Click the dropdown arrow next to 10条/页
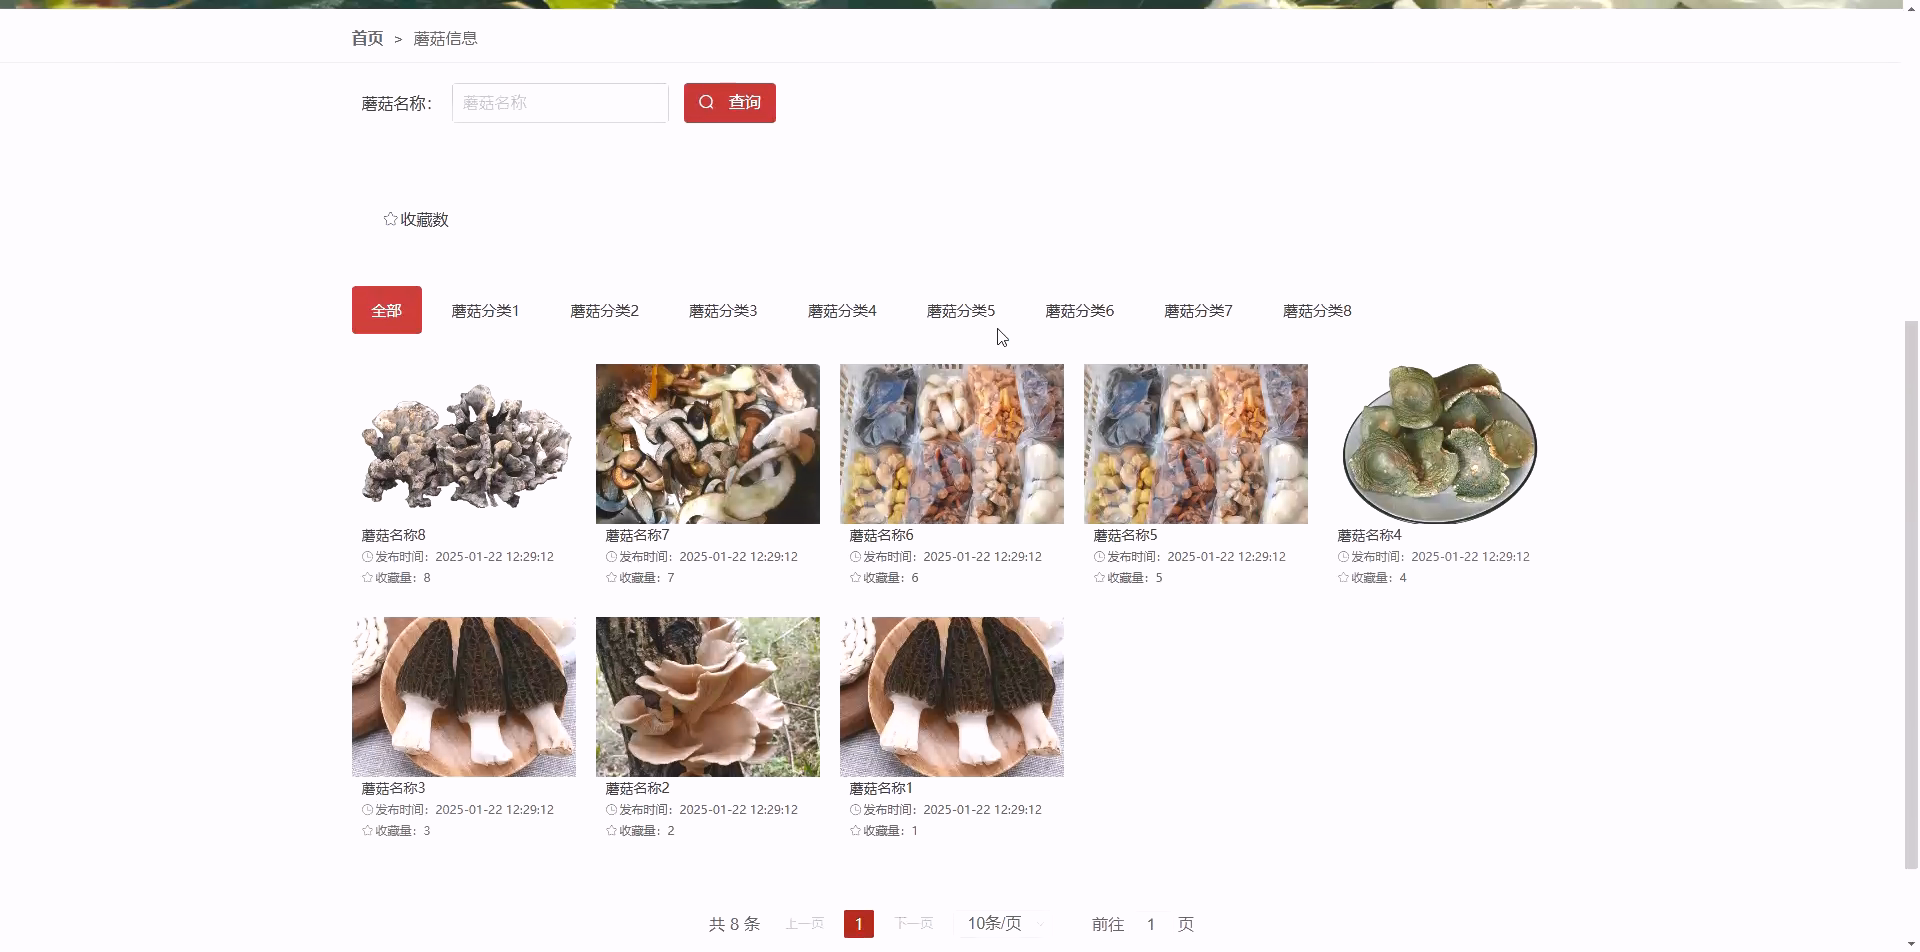1920x952 pixels. click(1040, 923)
